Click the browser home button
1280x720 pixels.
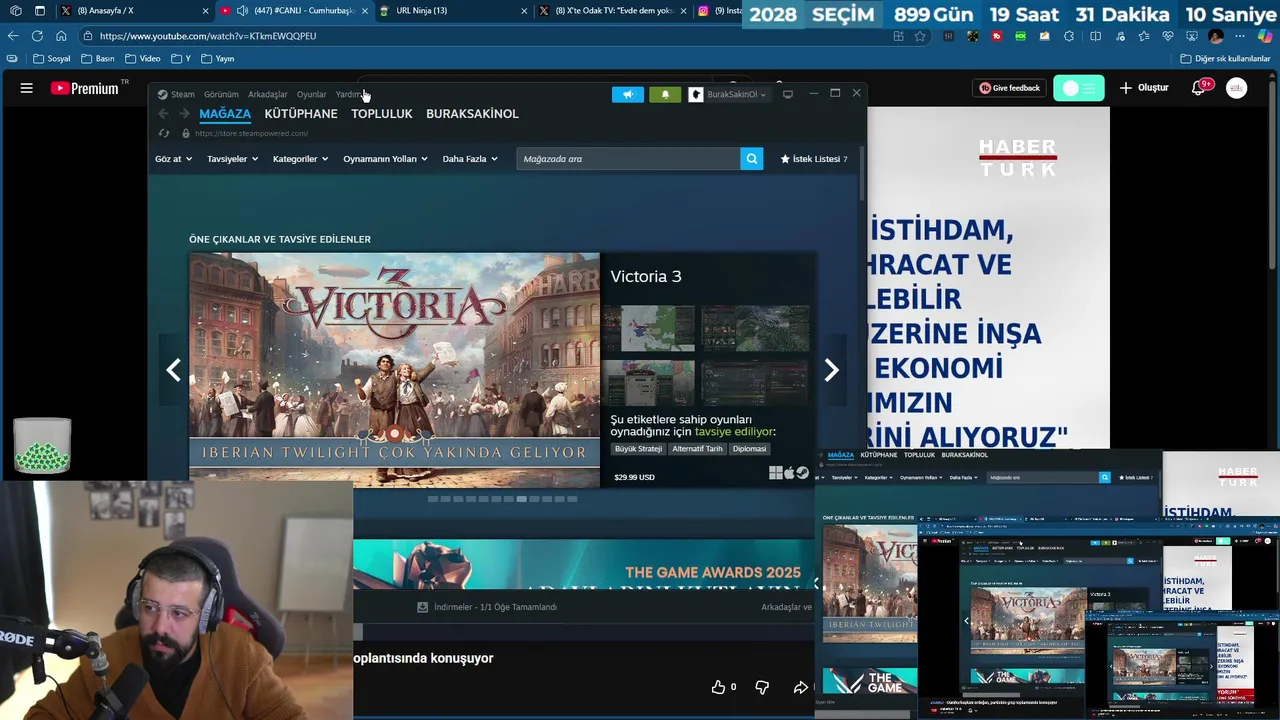point(61,36)
